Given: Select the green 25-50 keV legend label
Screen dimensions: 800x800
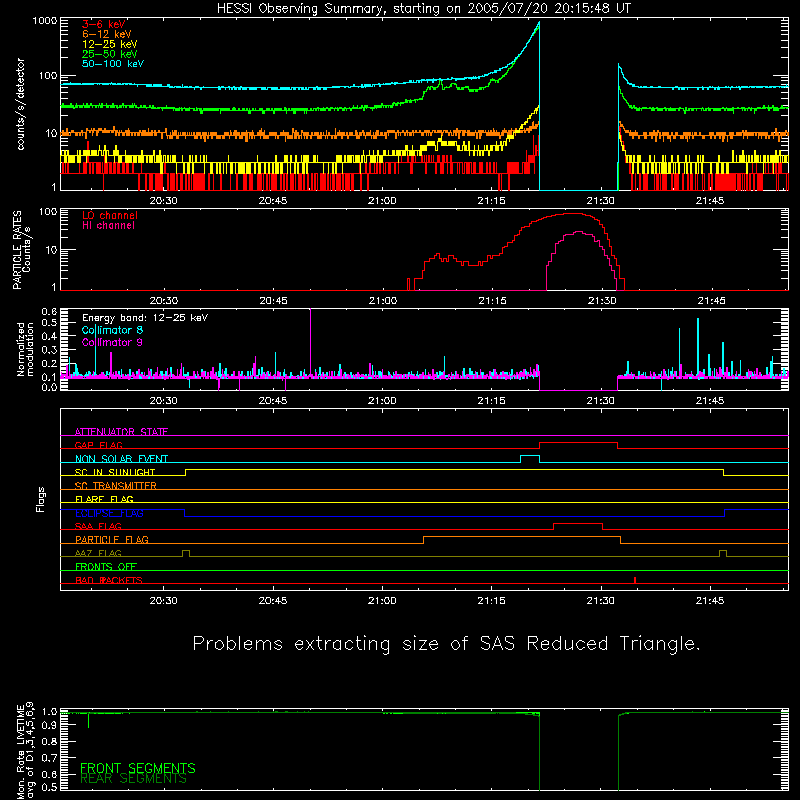Looking at the screenshot, I should (x=110, y=54).
